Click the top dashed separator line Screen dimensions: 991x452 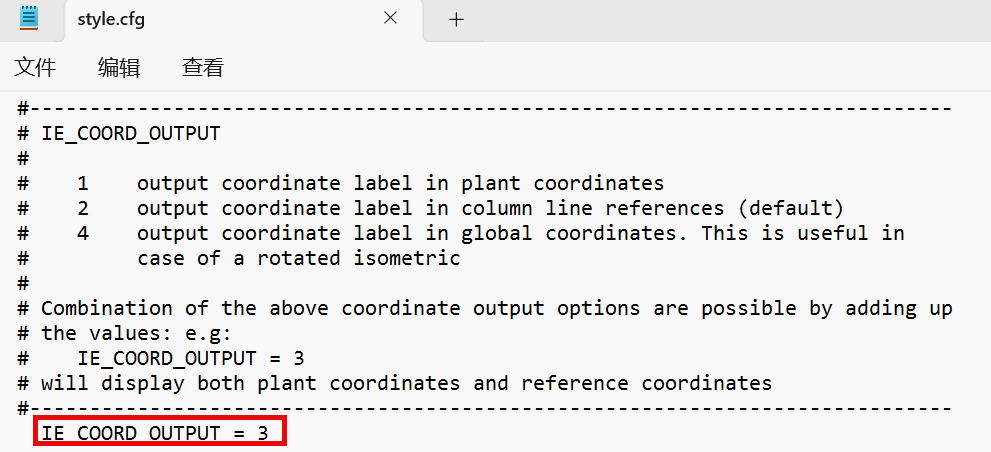click(490, 108)
